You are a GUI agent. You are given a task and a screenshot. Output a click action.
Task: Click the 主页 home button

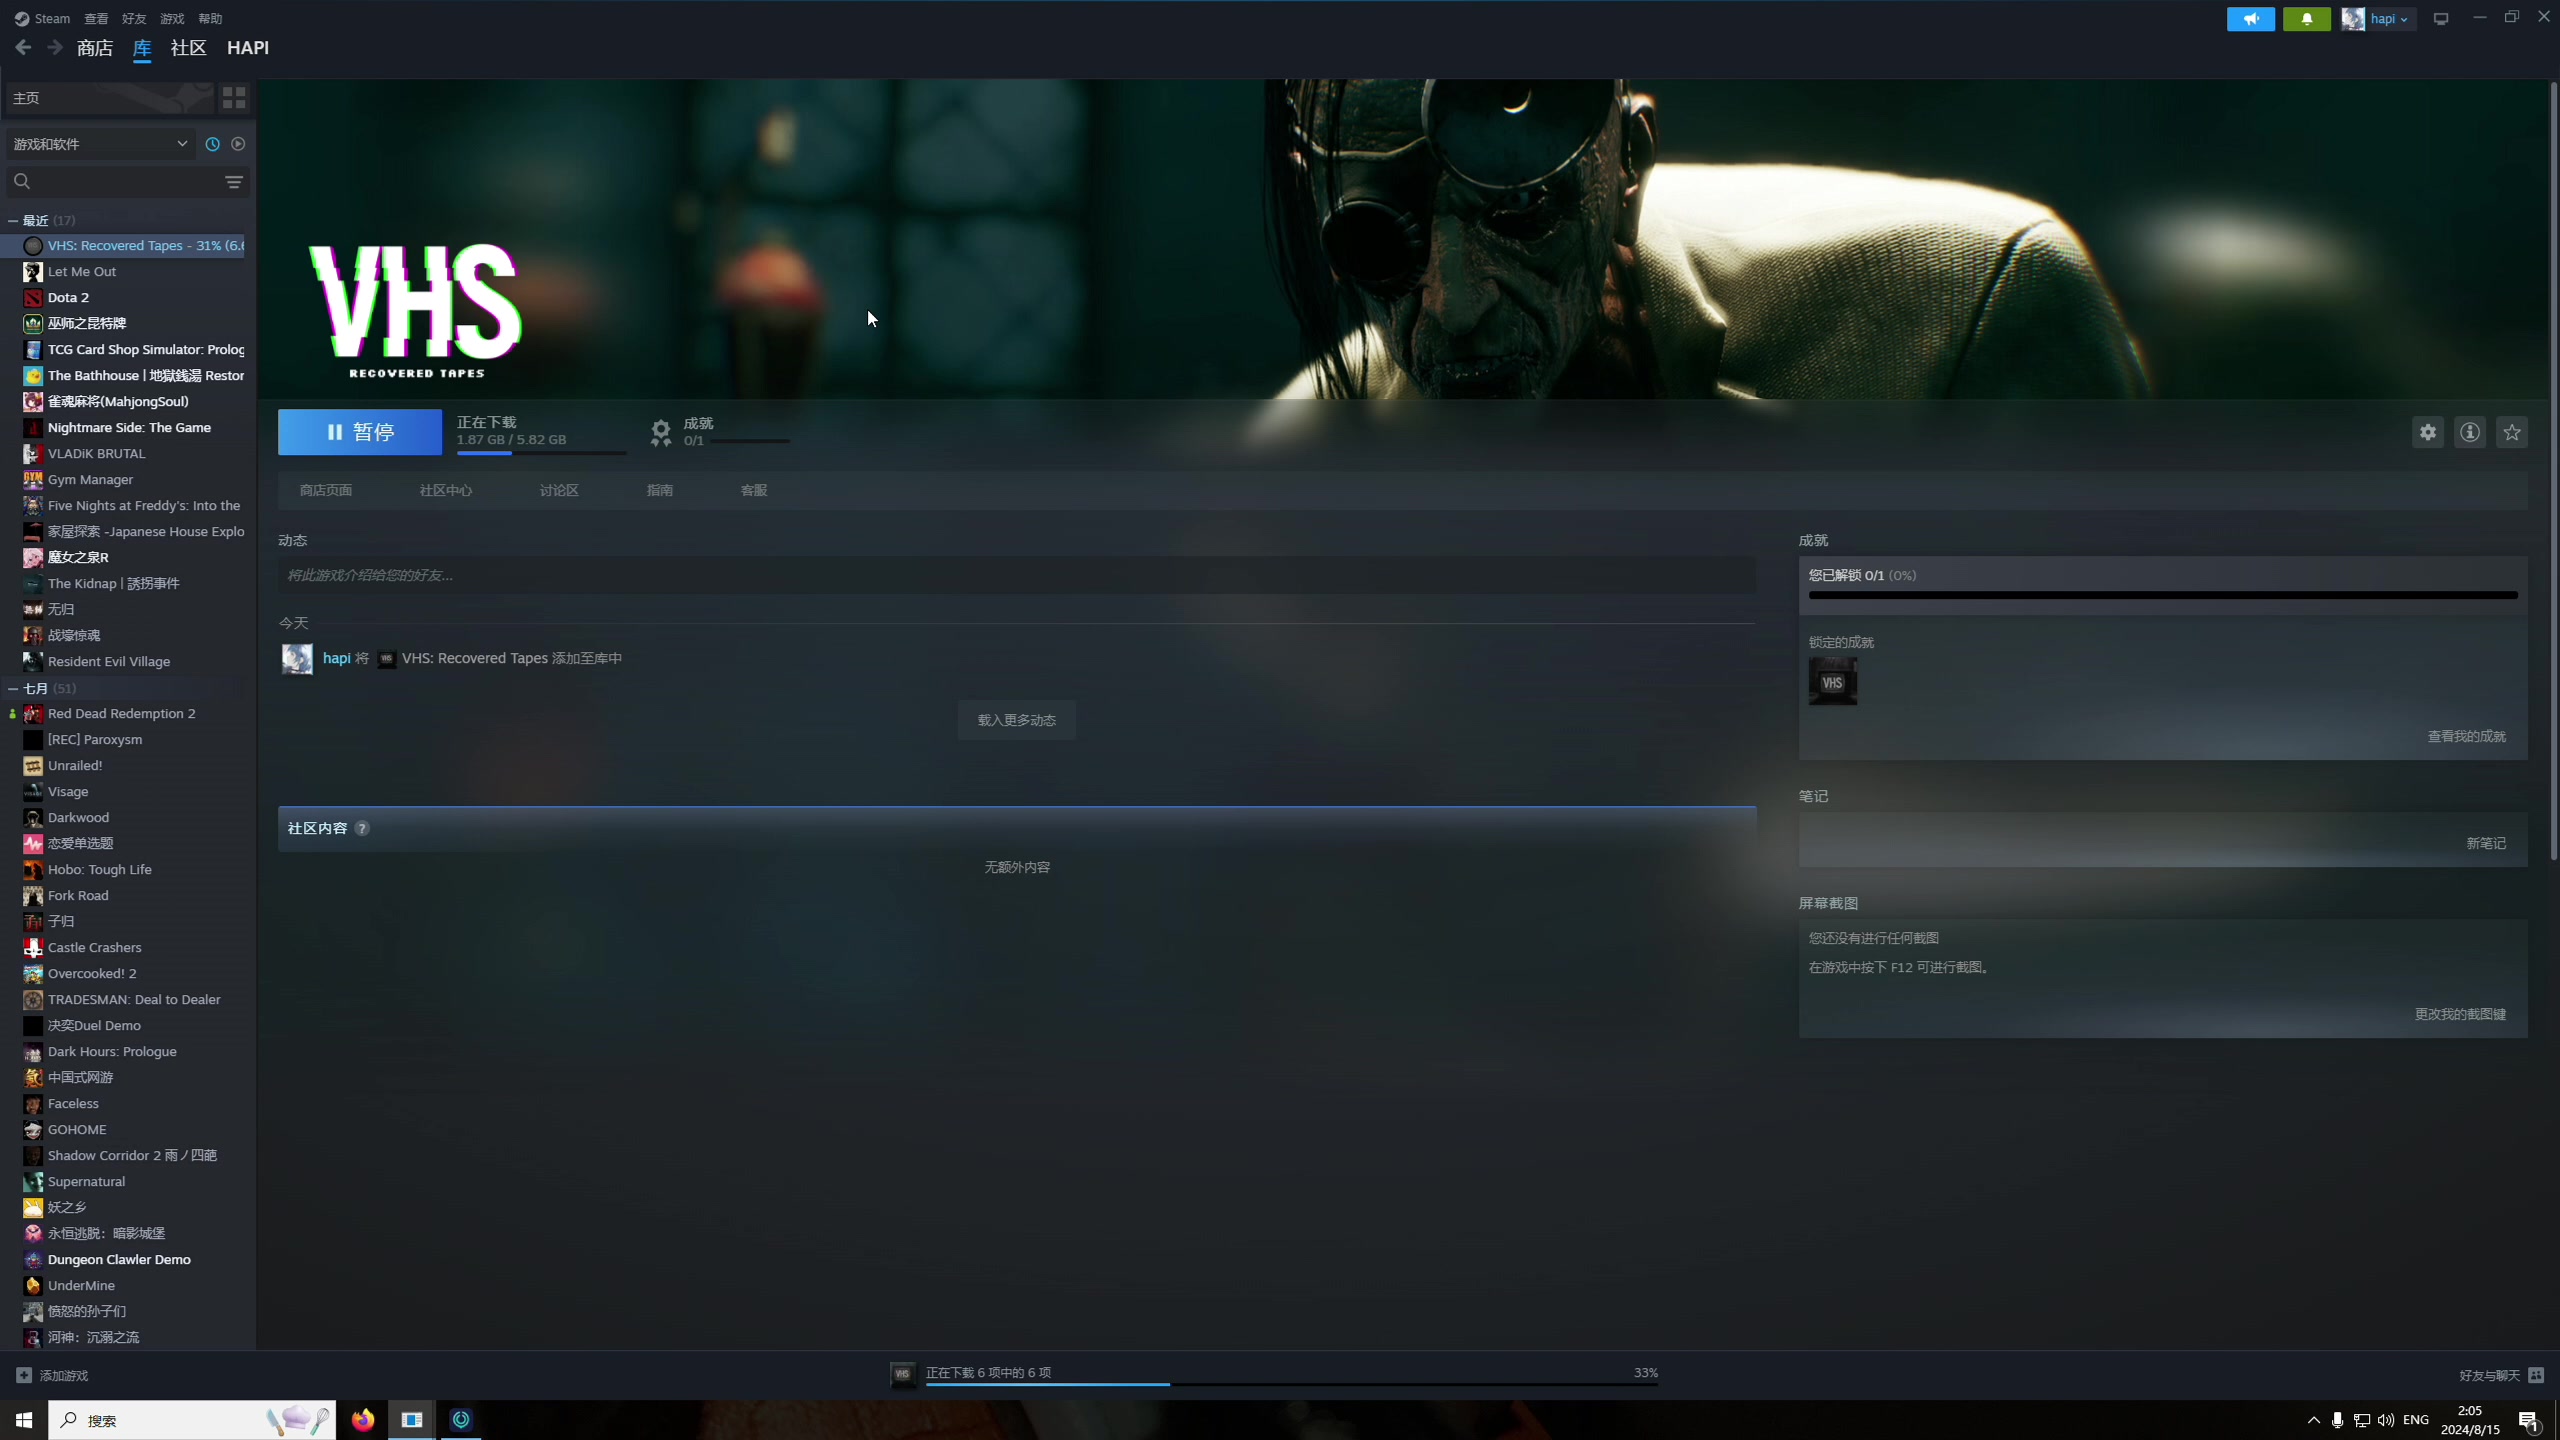pos(110,97)
